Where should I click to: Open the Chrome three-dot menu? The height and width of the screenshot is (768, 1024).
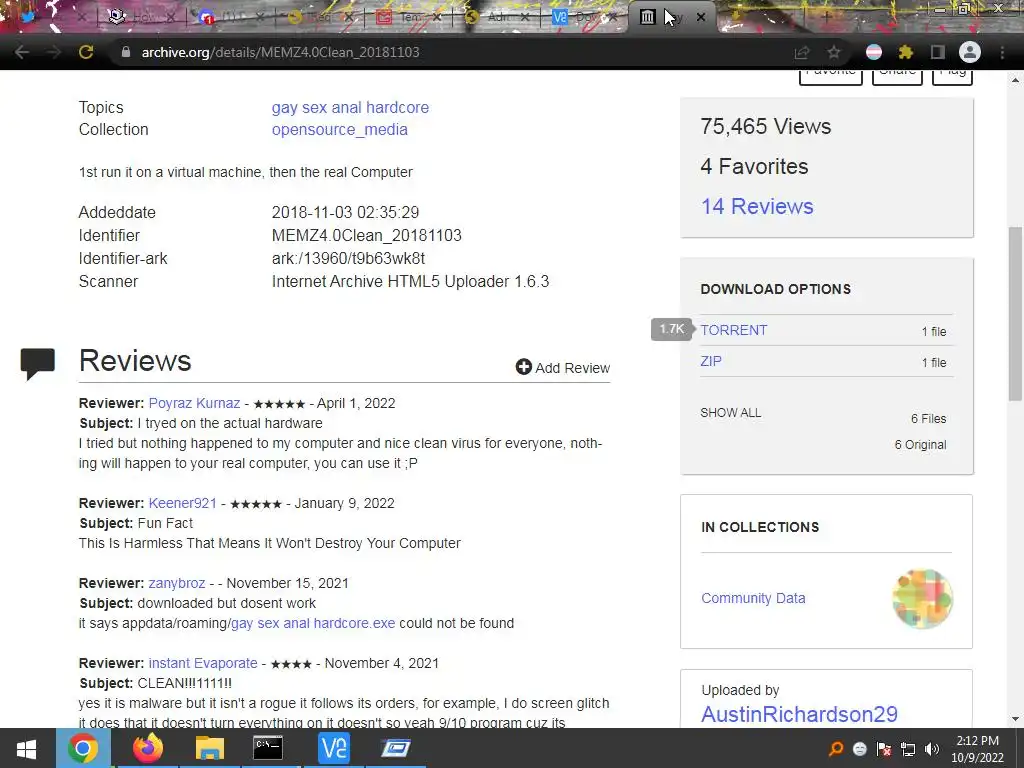coord(1002,52)
